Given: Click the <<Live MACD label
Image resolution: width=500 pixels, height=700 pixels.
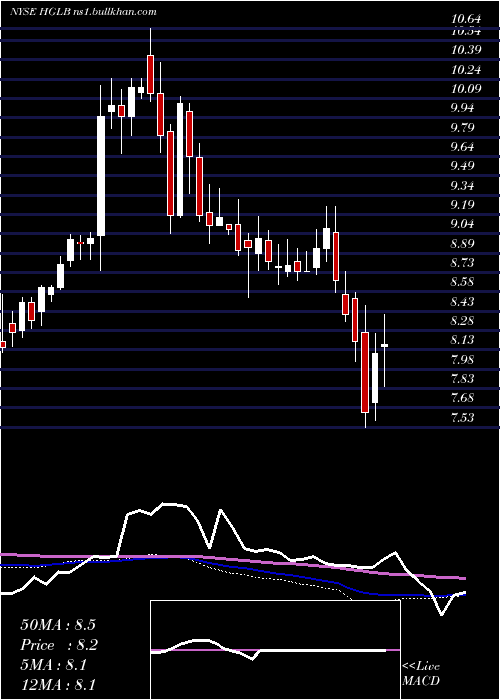Looking at the screenshot, I should click(421, 674).
